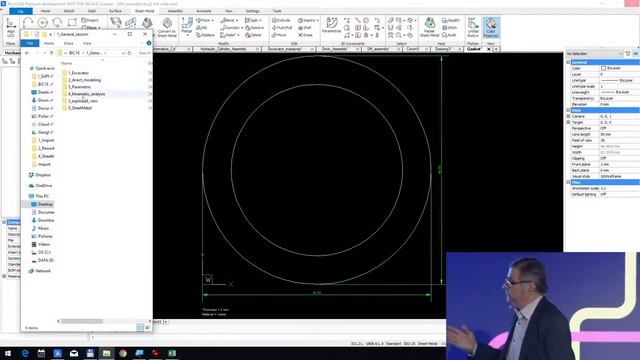Open OneDrive in Explorer navigation pane
Viewport: 640px width, 360px height.
pos(40,186)
